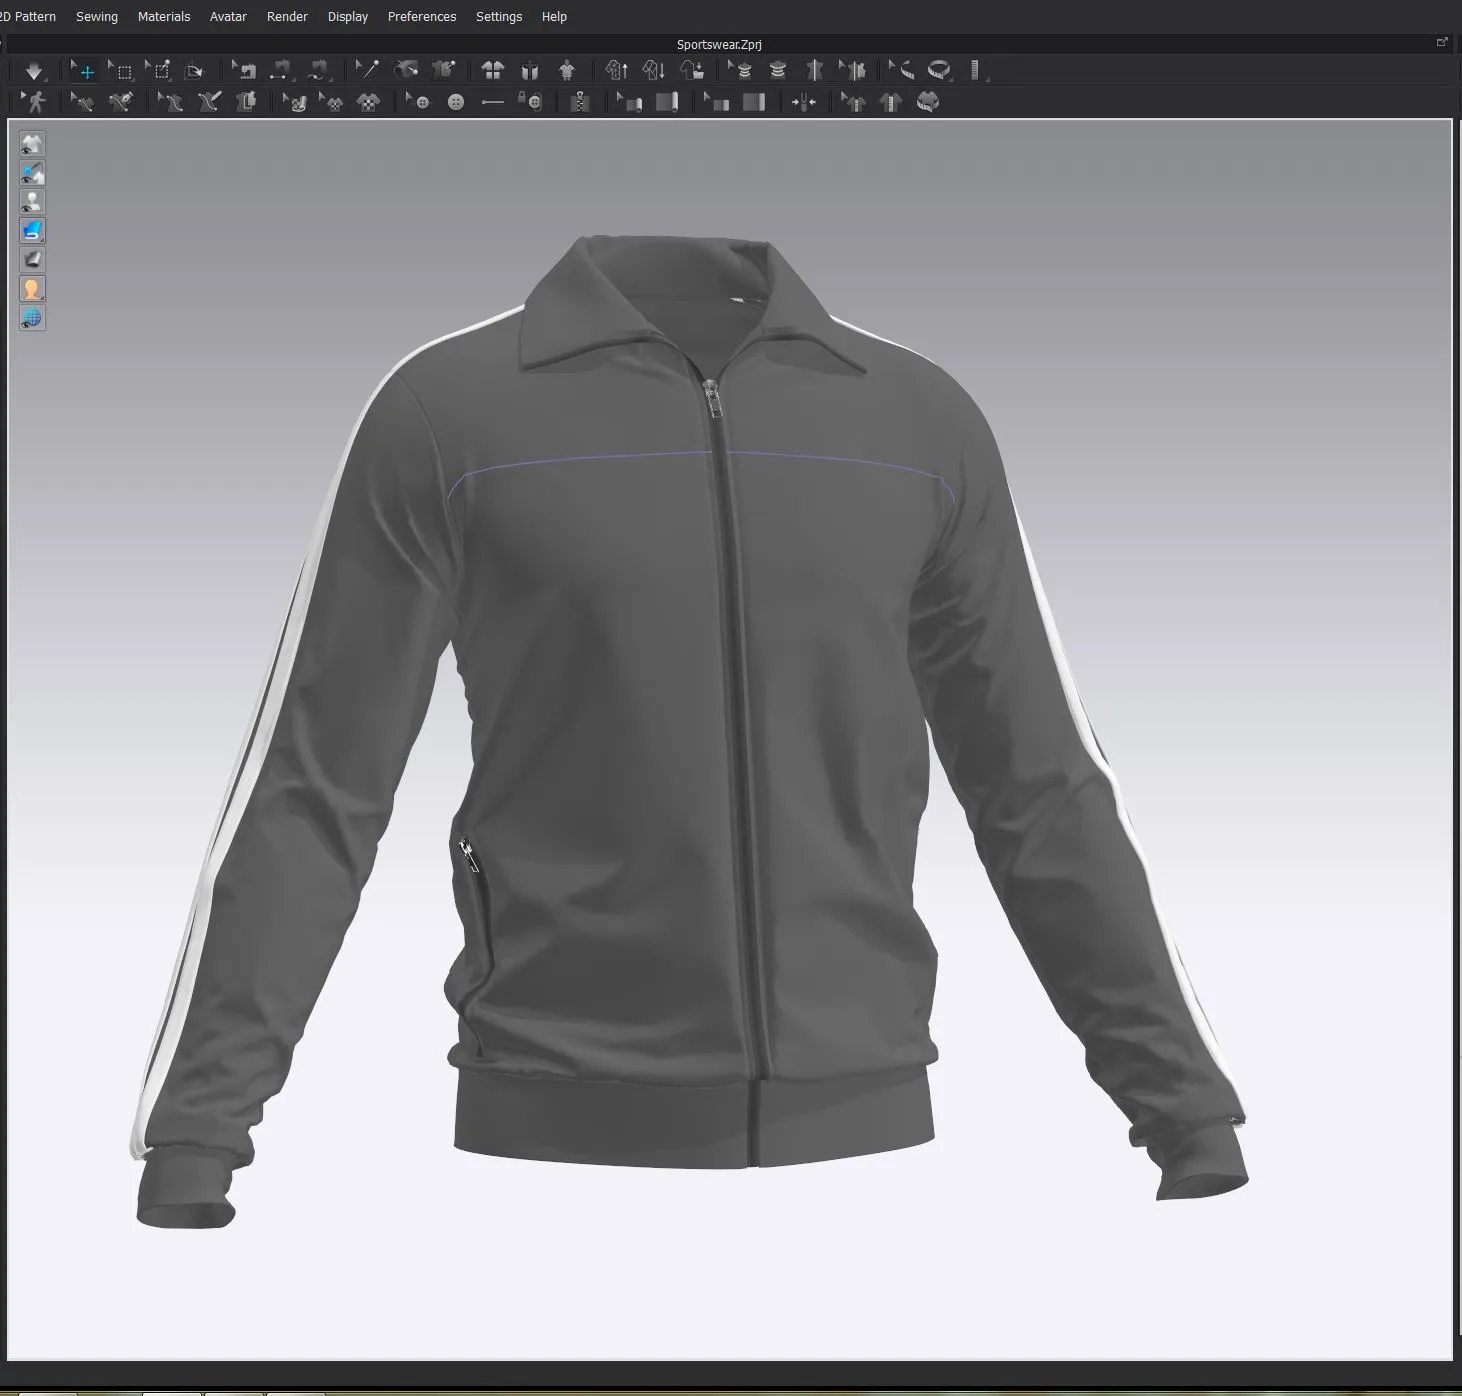This screenshot has height=1396, width=1462.
Task: Choose the Select Mesh dashed-box tool
Action: tap(121, 70)
